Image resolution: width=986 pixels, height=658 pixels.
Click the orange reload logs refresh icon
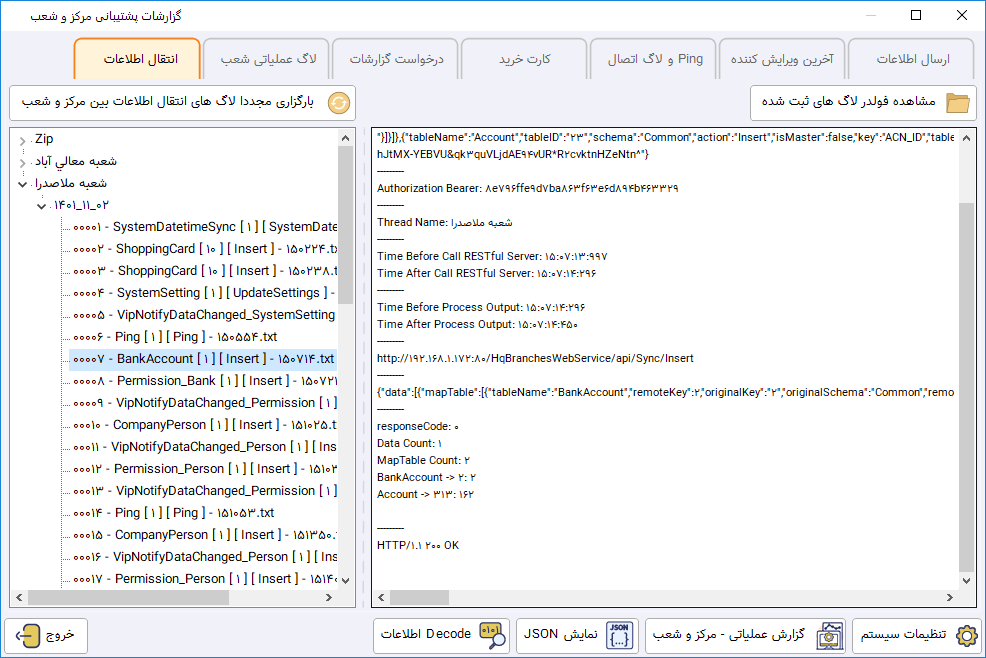tap(339, 103)
